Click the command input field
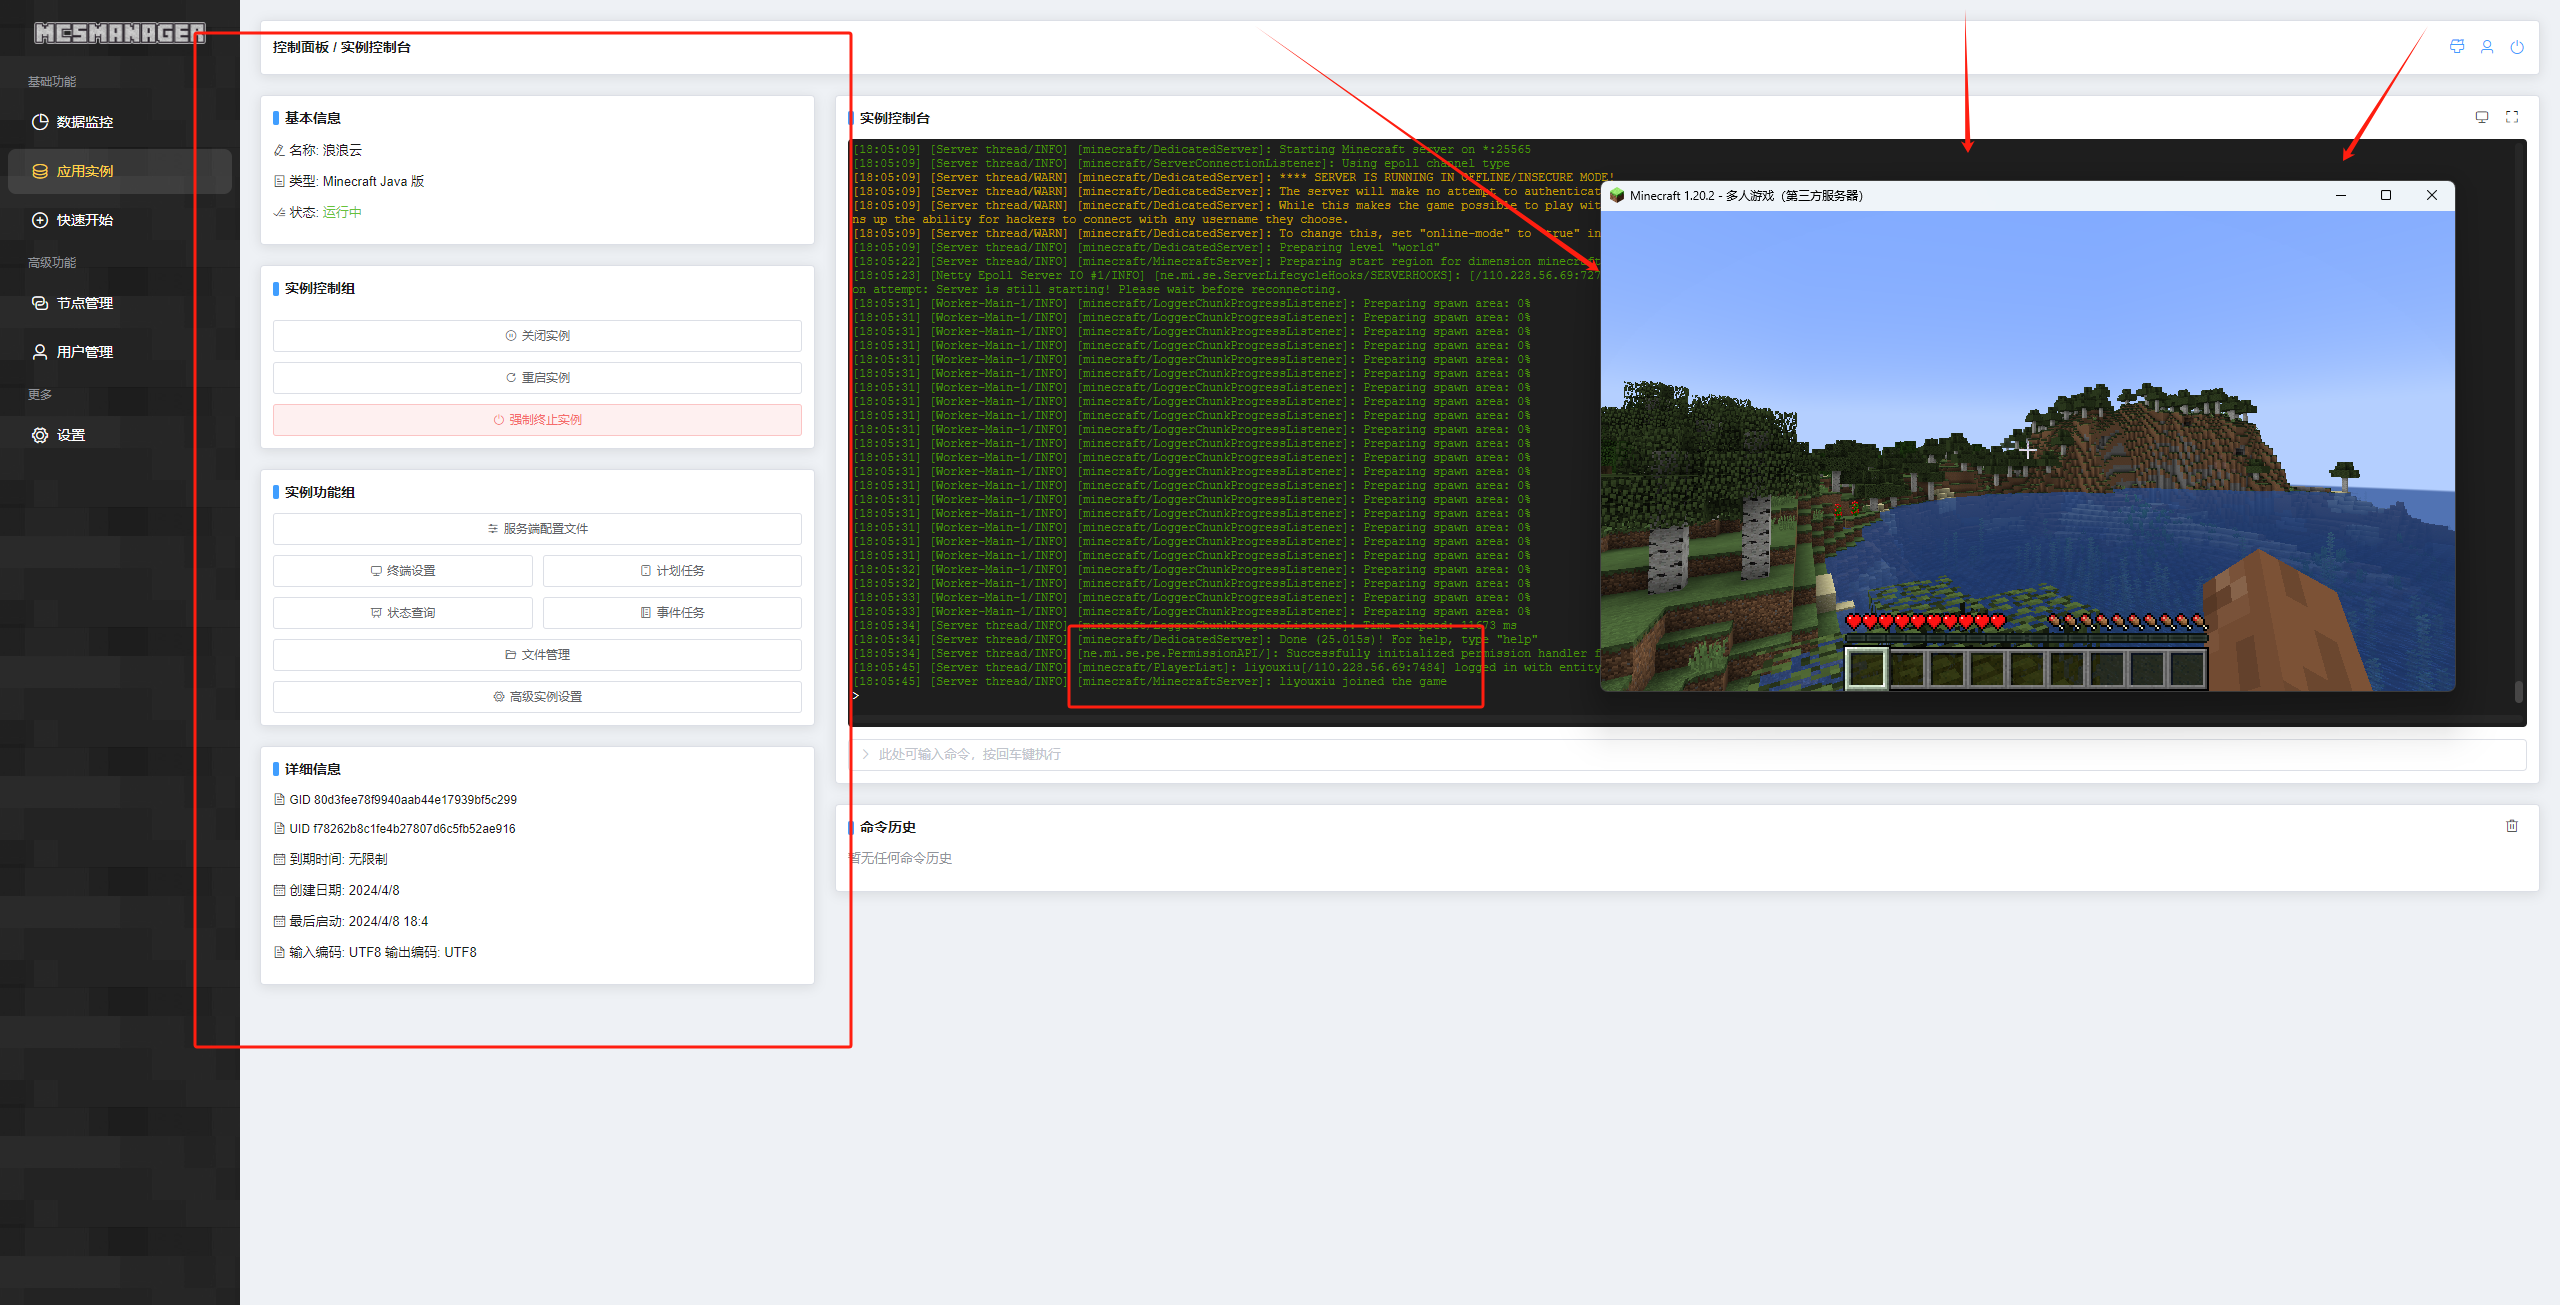The image size is (2560, 1305). click(x=1687, y=754)
